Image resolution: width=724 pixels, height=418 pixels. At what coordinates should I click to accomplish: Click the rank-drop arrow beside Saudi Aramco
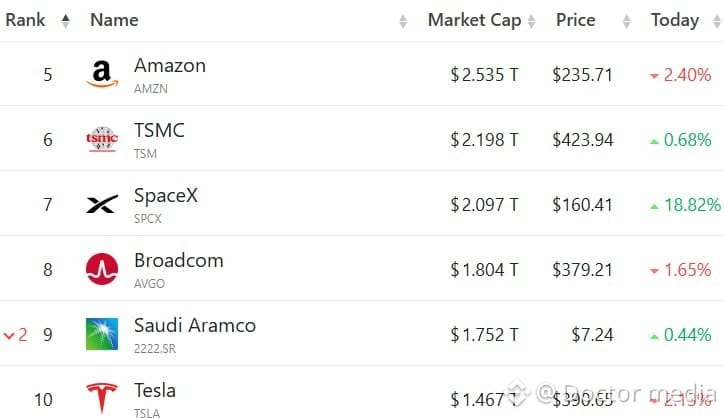pos(9,335)
